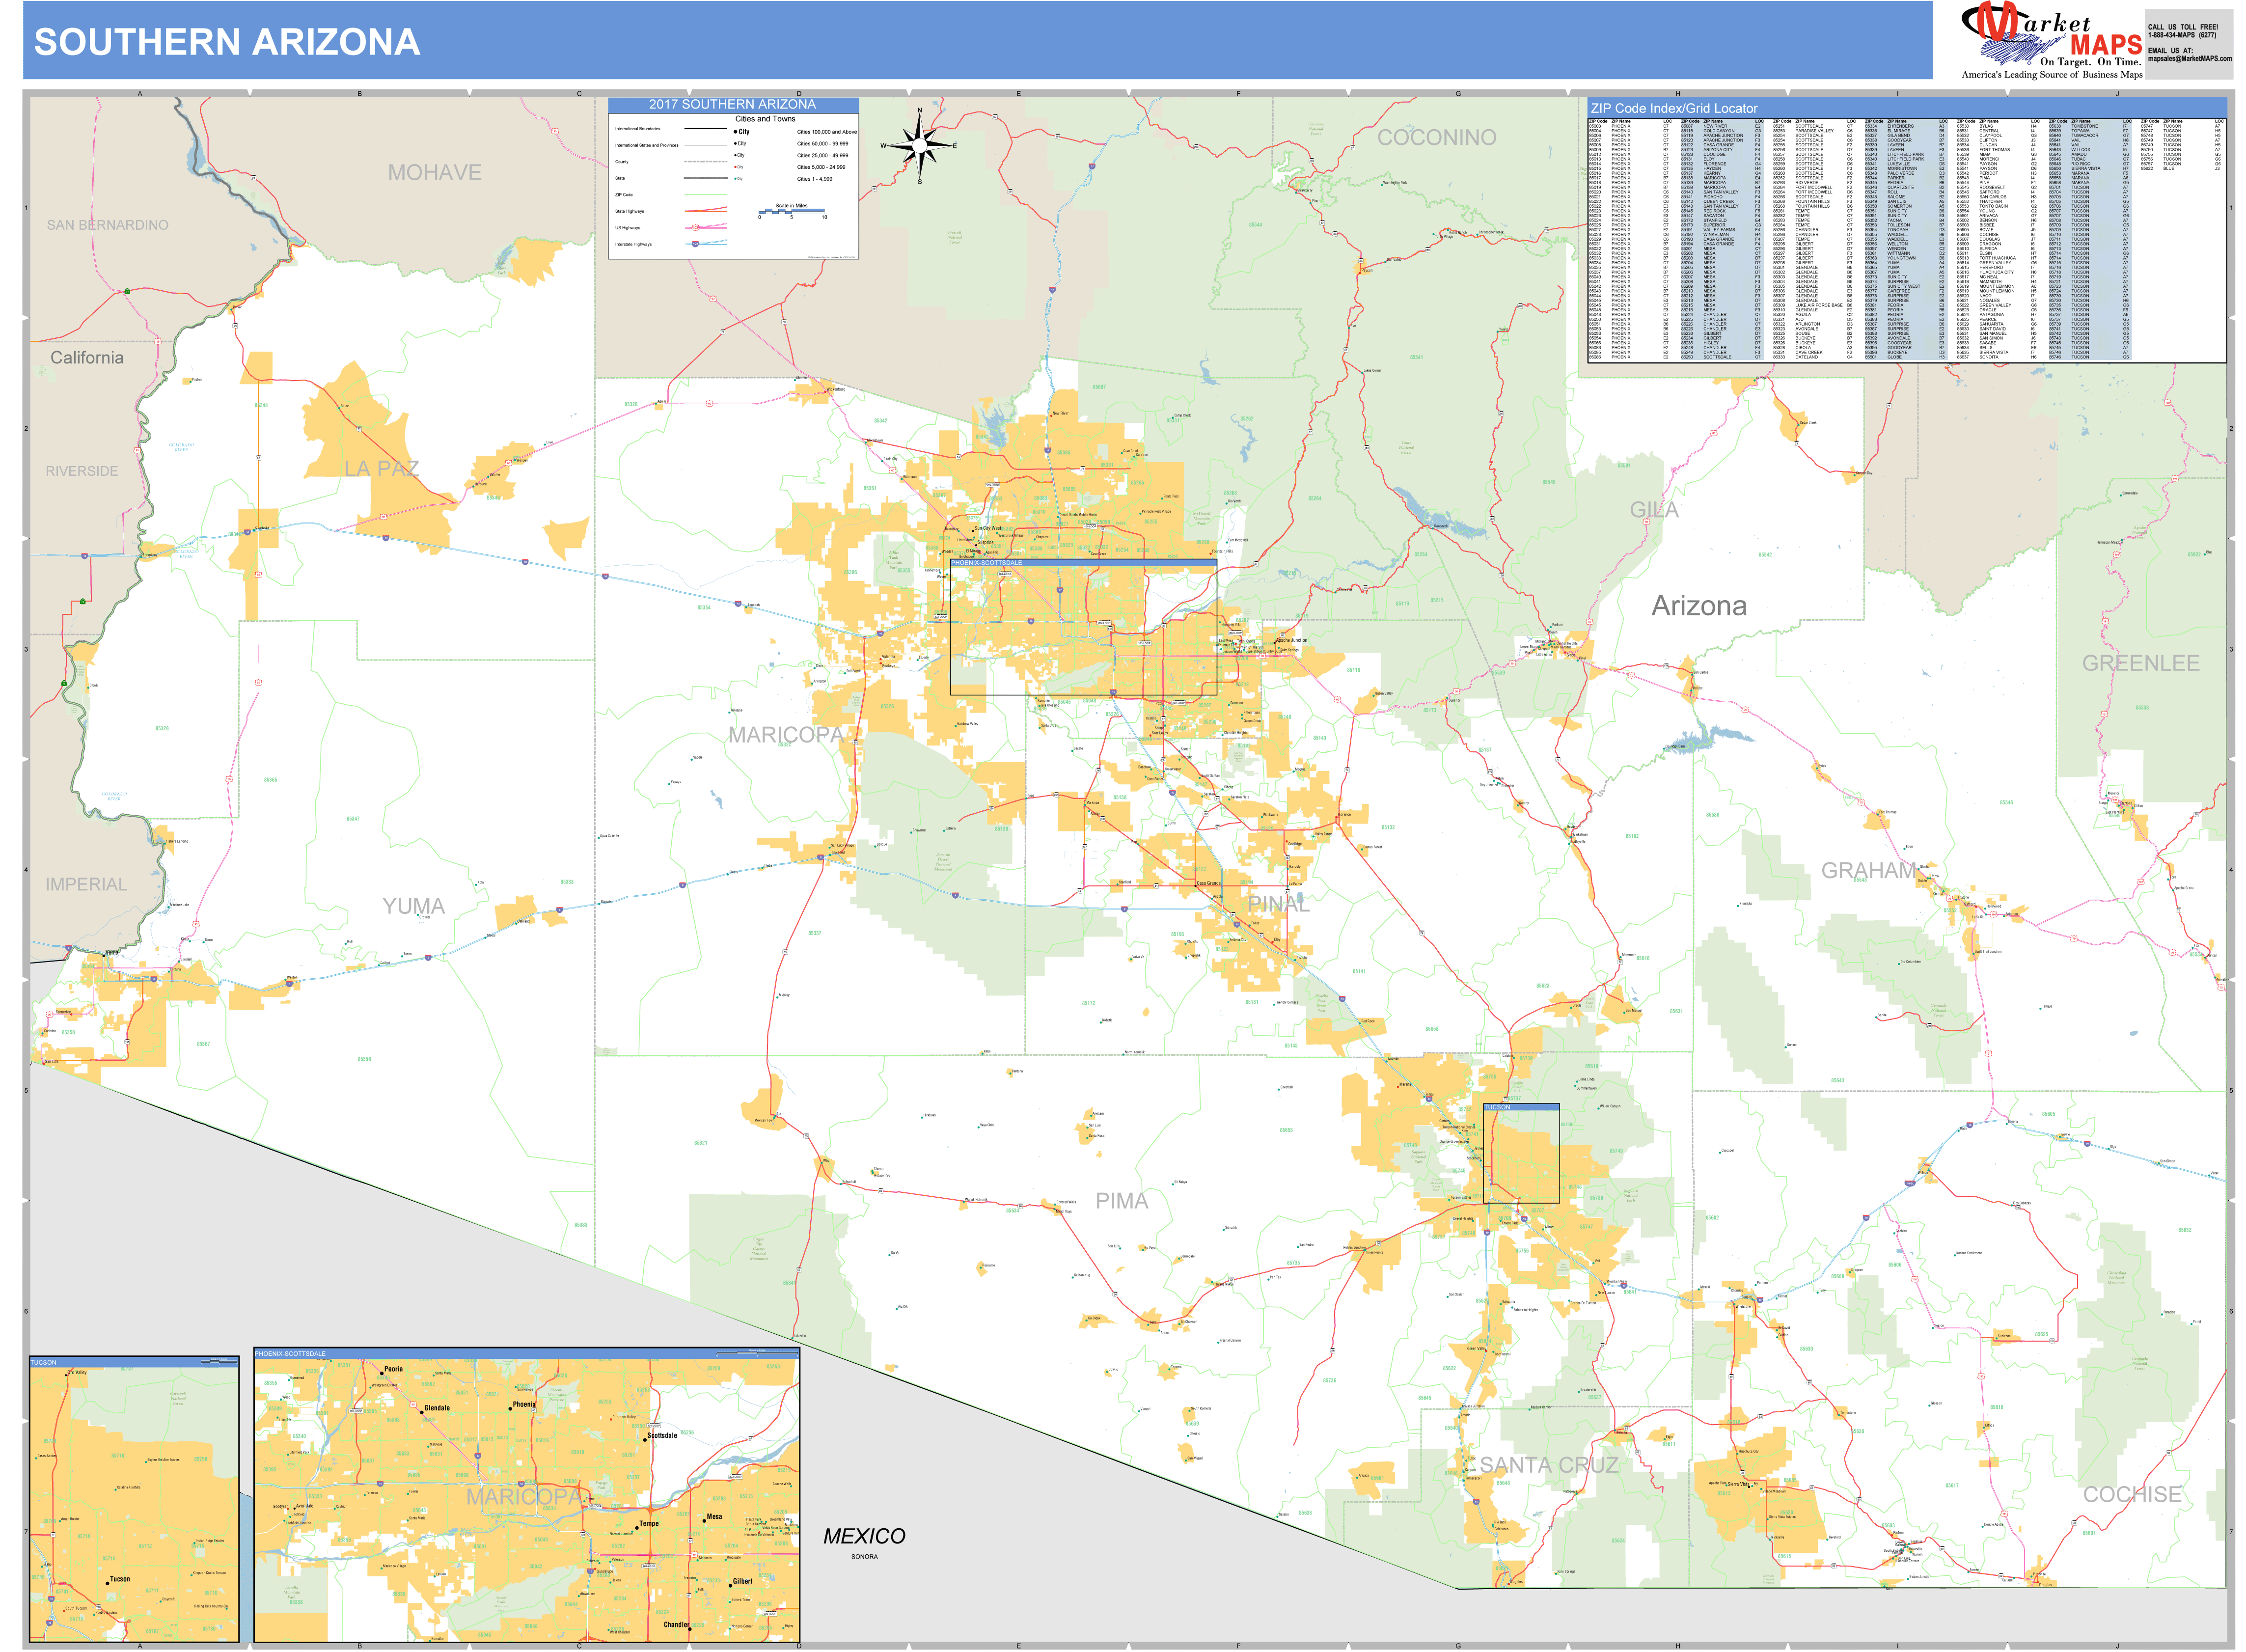Select the International Boundaries line symbol
The width and height of the screenshot is (2246, 1652).
pos(705,129)
